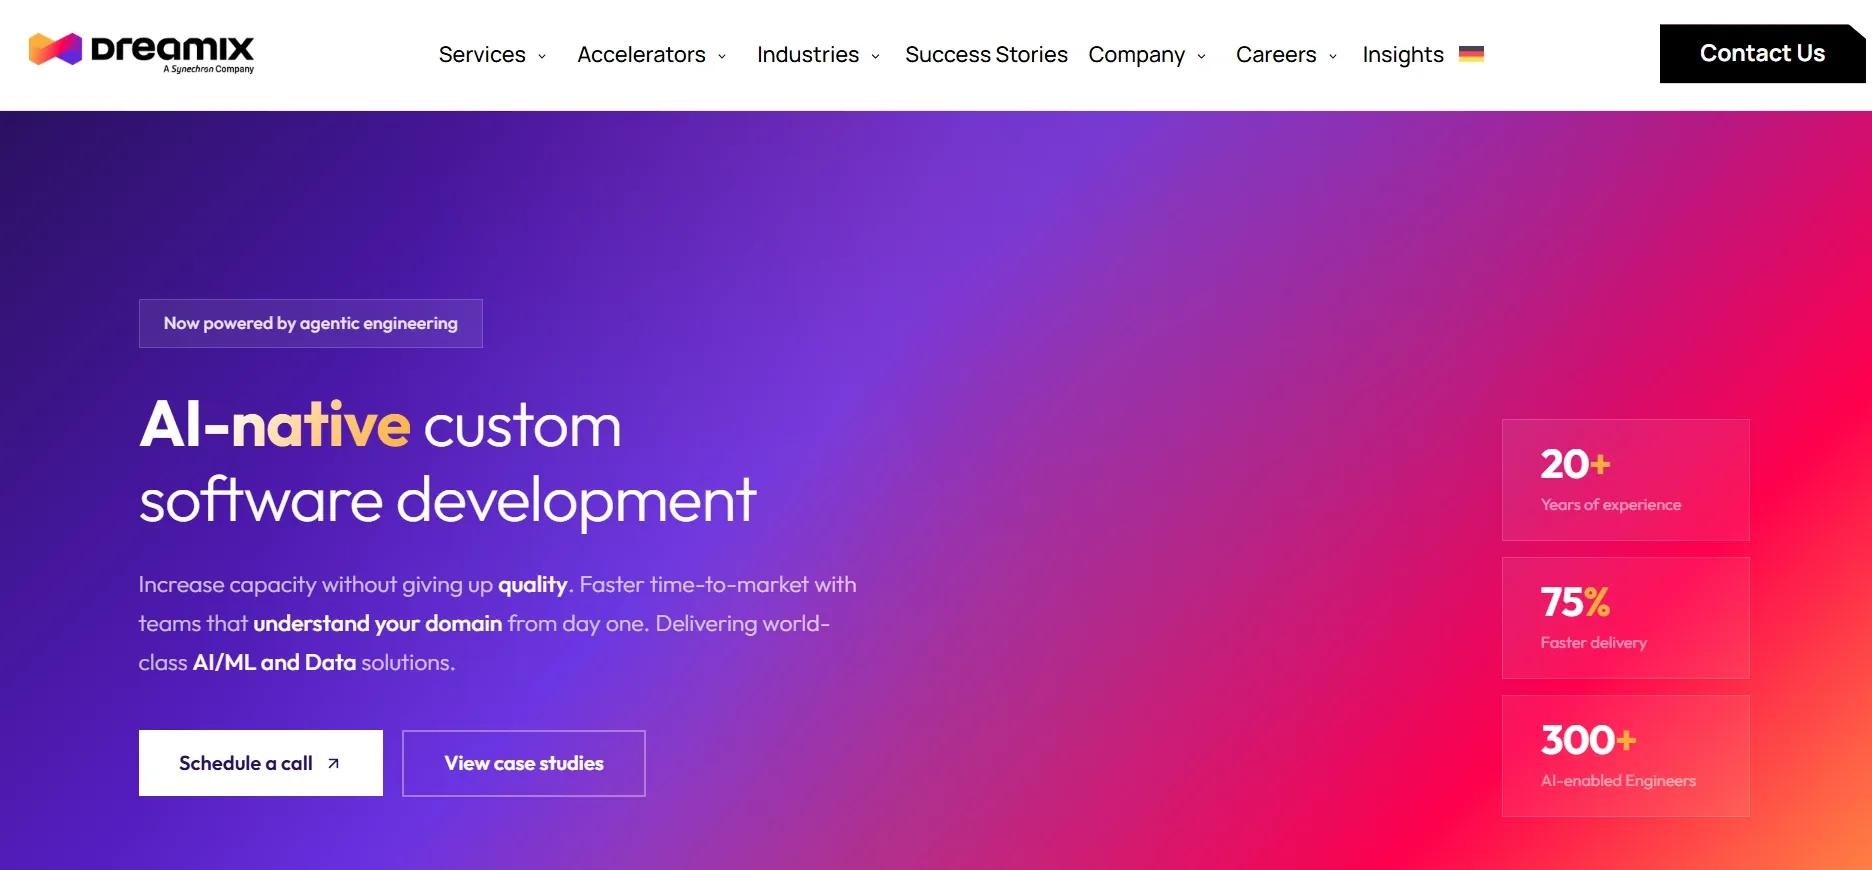Expand the Services chevron
This screenshot has height=870, width=1872.
click(x=542, y=56)
